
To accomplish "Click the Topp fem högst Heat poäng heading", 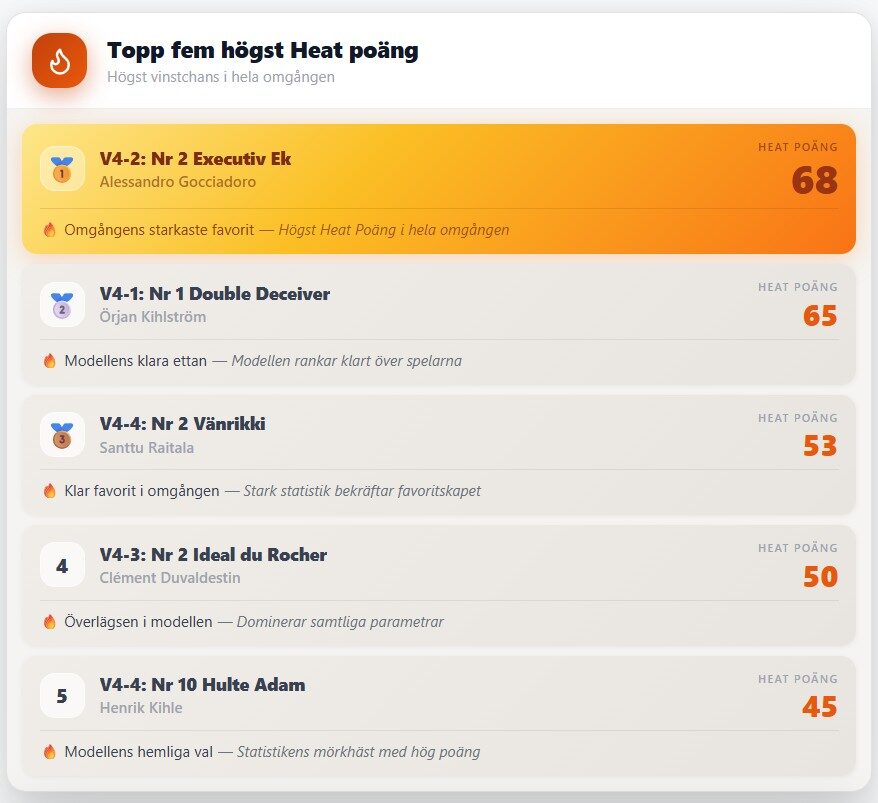I will coord(263,50).
